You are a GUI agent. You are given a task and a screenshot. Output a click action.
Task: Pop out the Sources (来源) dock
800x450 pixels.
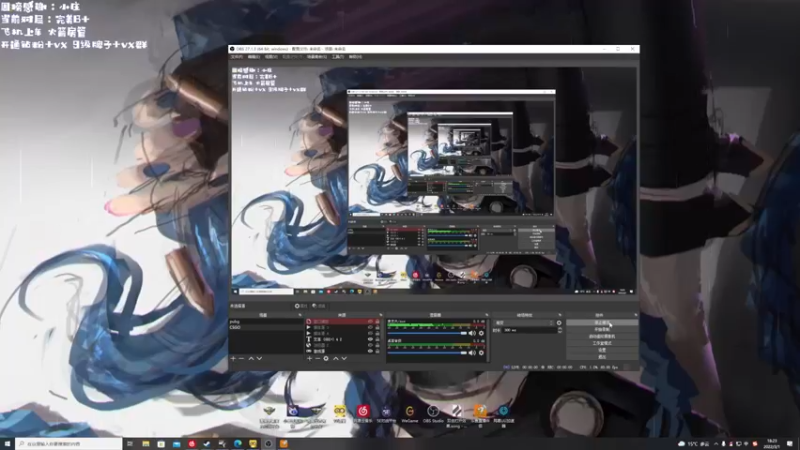pyautogui.click(x=381, y=315)
